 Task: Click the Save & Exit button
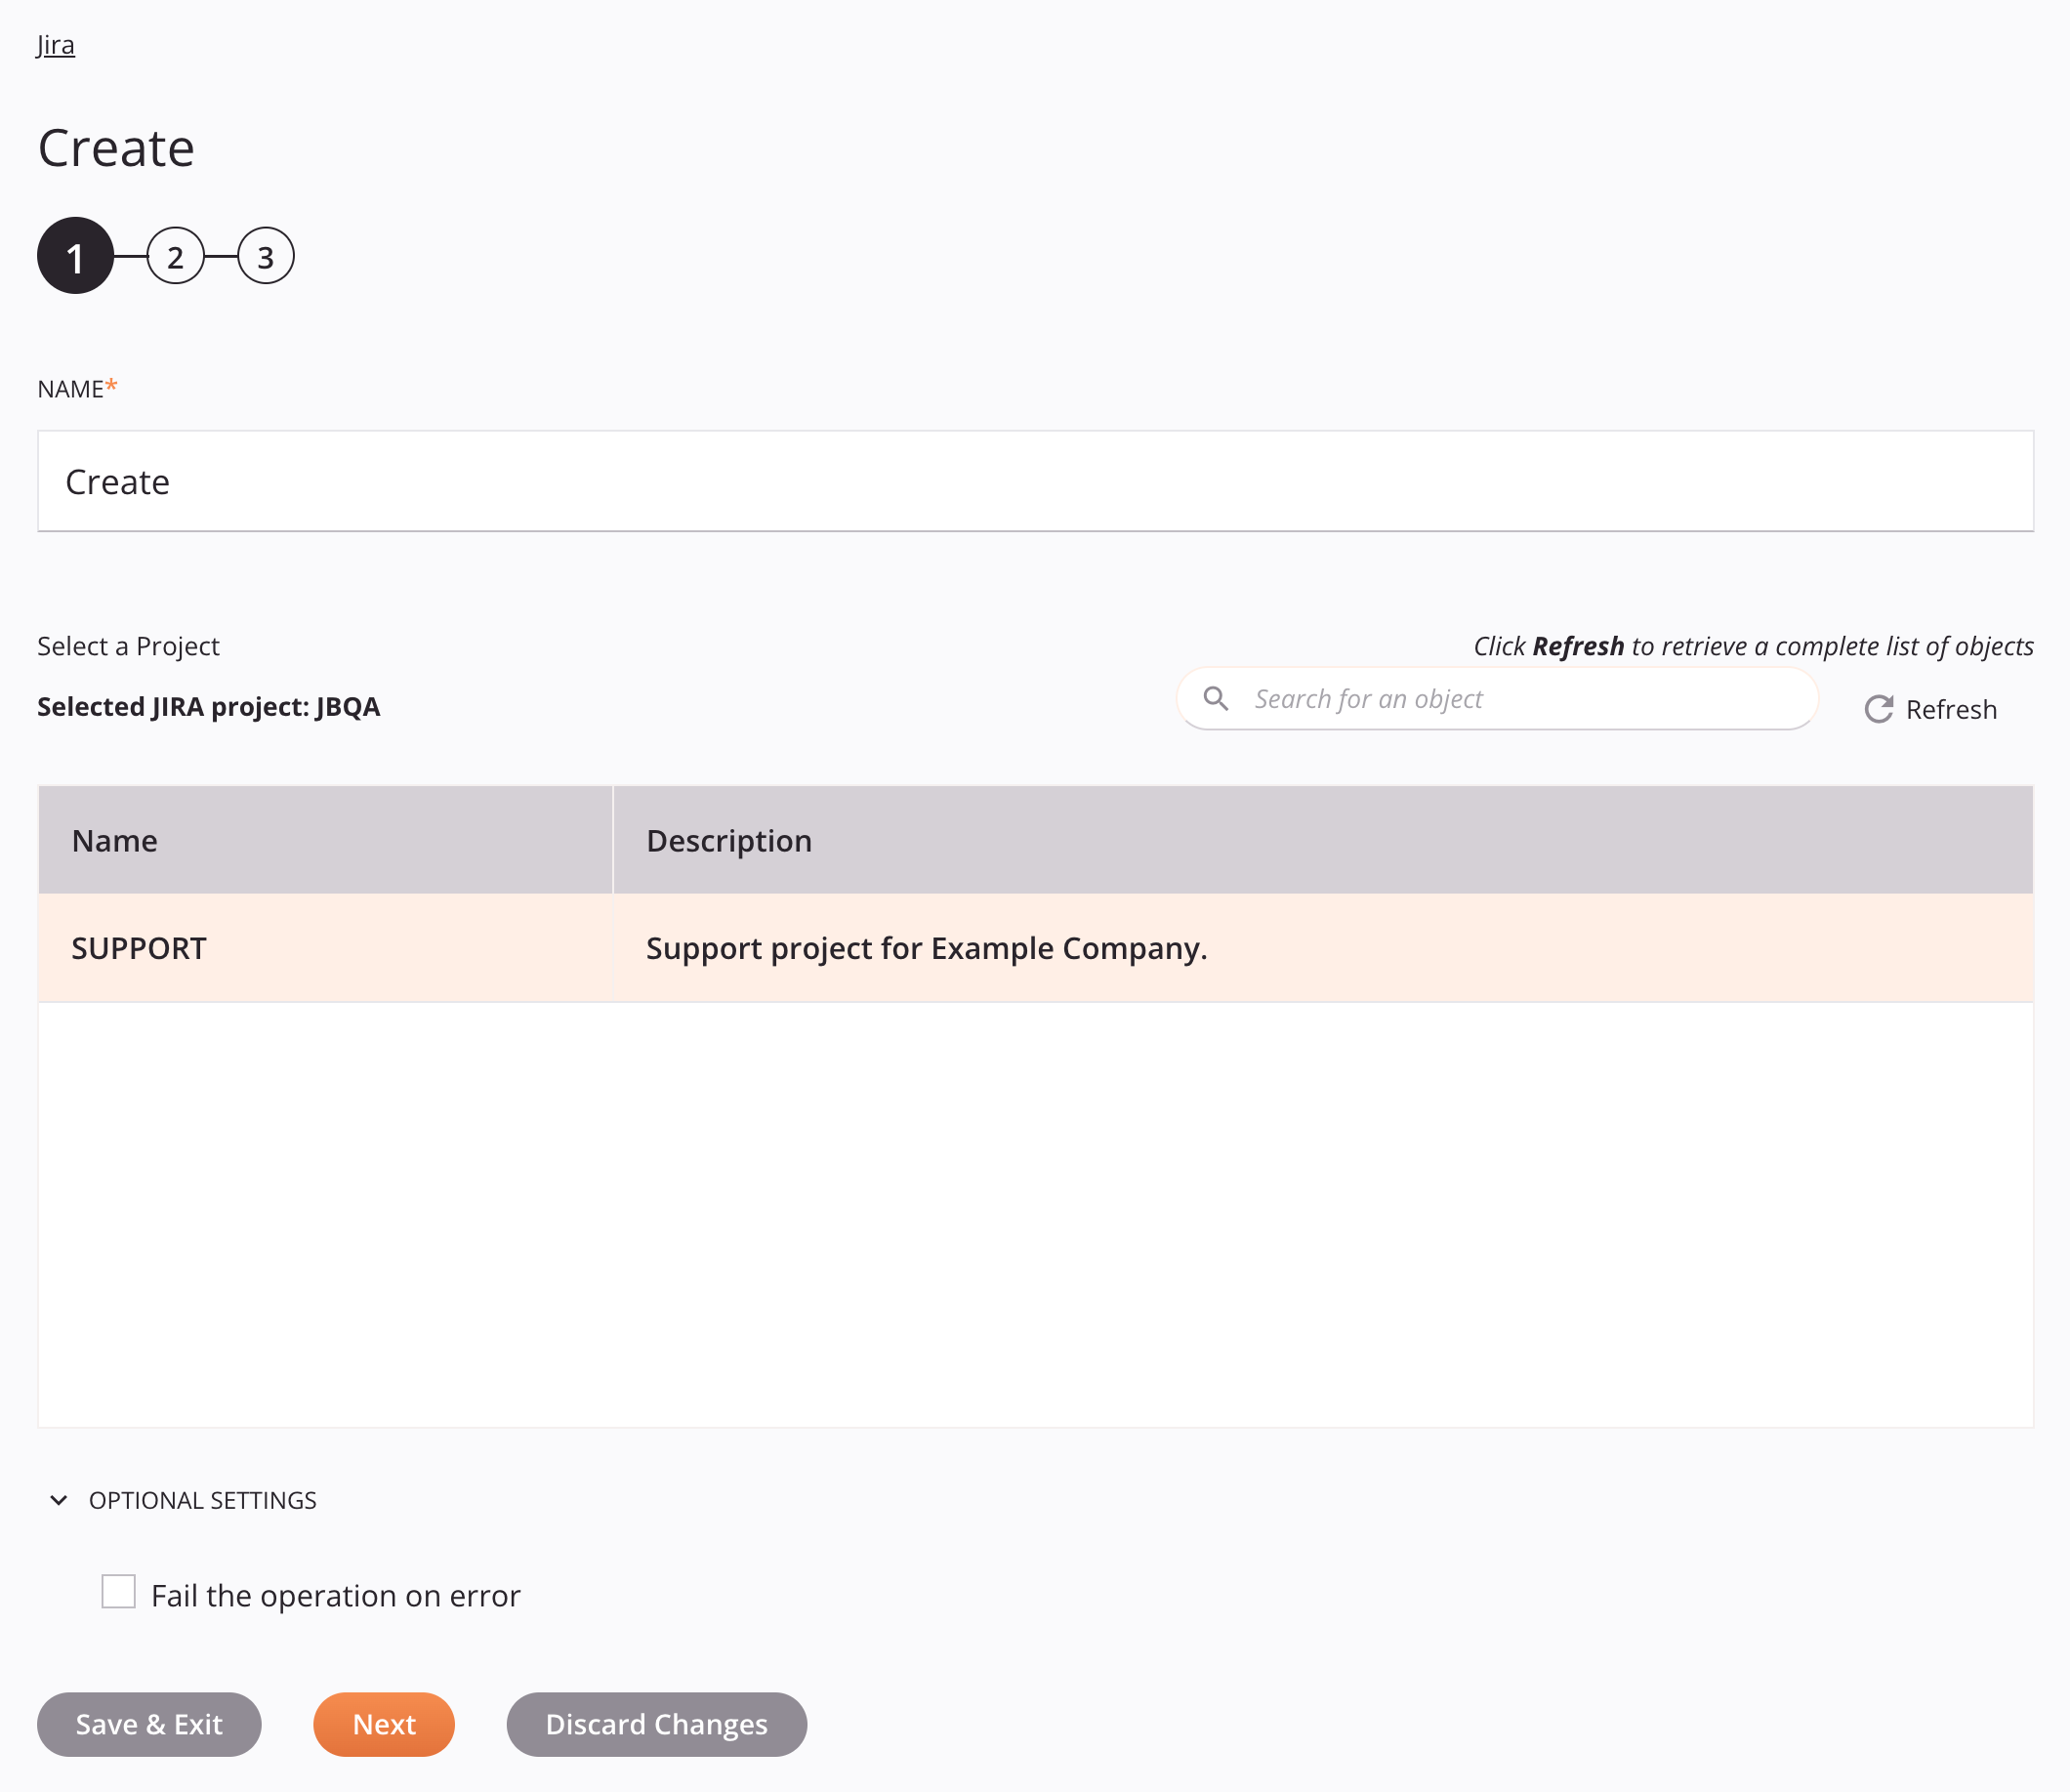(x=149, y=1724)
